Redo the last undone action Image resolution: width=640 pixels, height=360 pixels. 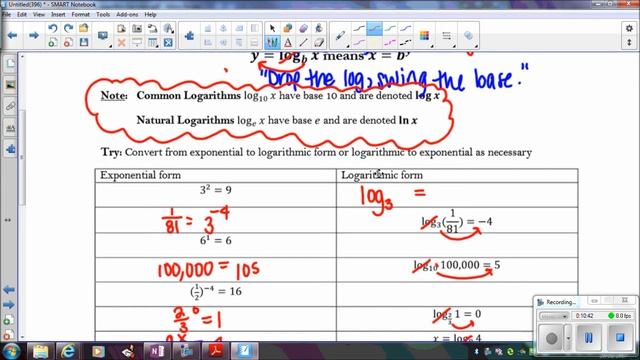tap(68, 28)
